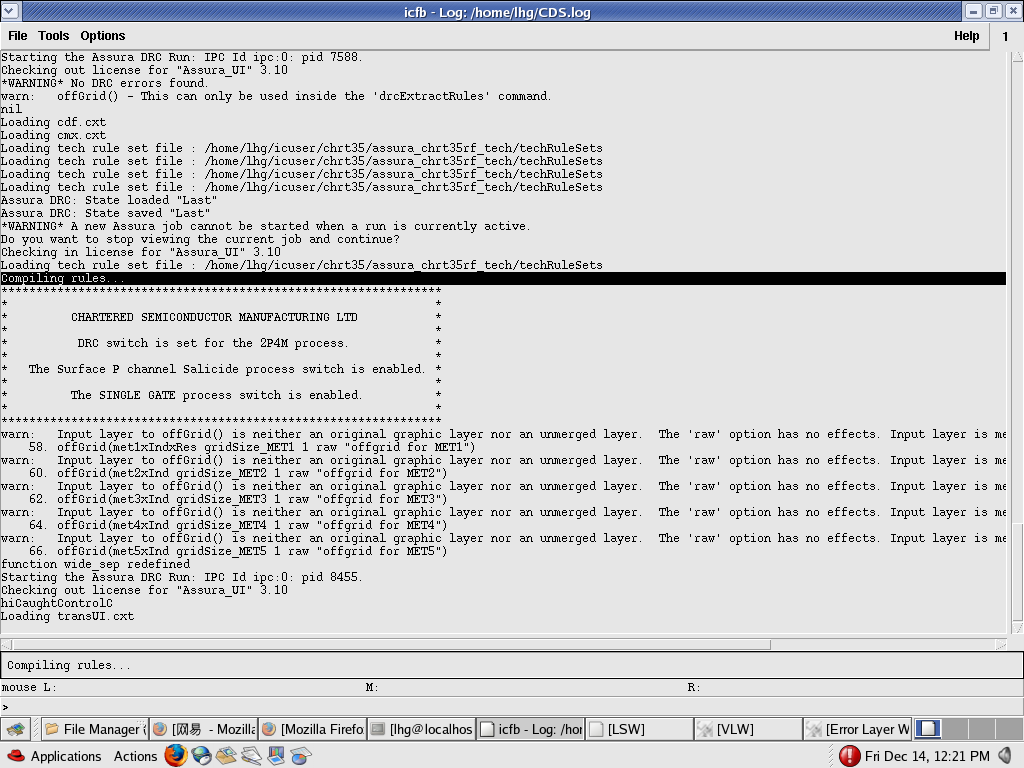Switch to [Mozilla Firefox] taskbar window
Viewport: 1024px width, 768px height.
(313, 729)
